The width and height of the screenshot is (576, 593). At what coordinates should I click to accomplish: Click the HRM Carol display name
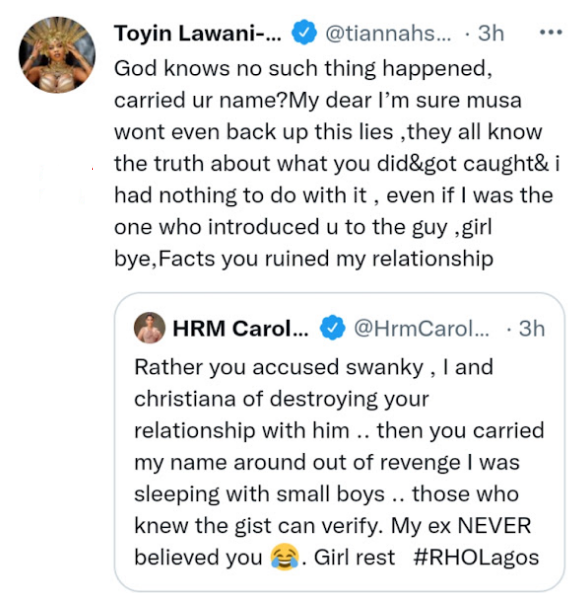point(241,328)
